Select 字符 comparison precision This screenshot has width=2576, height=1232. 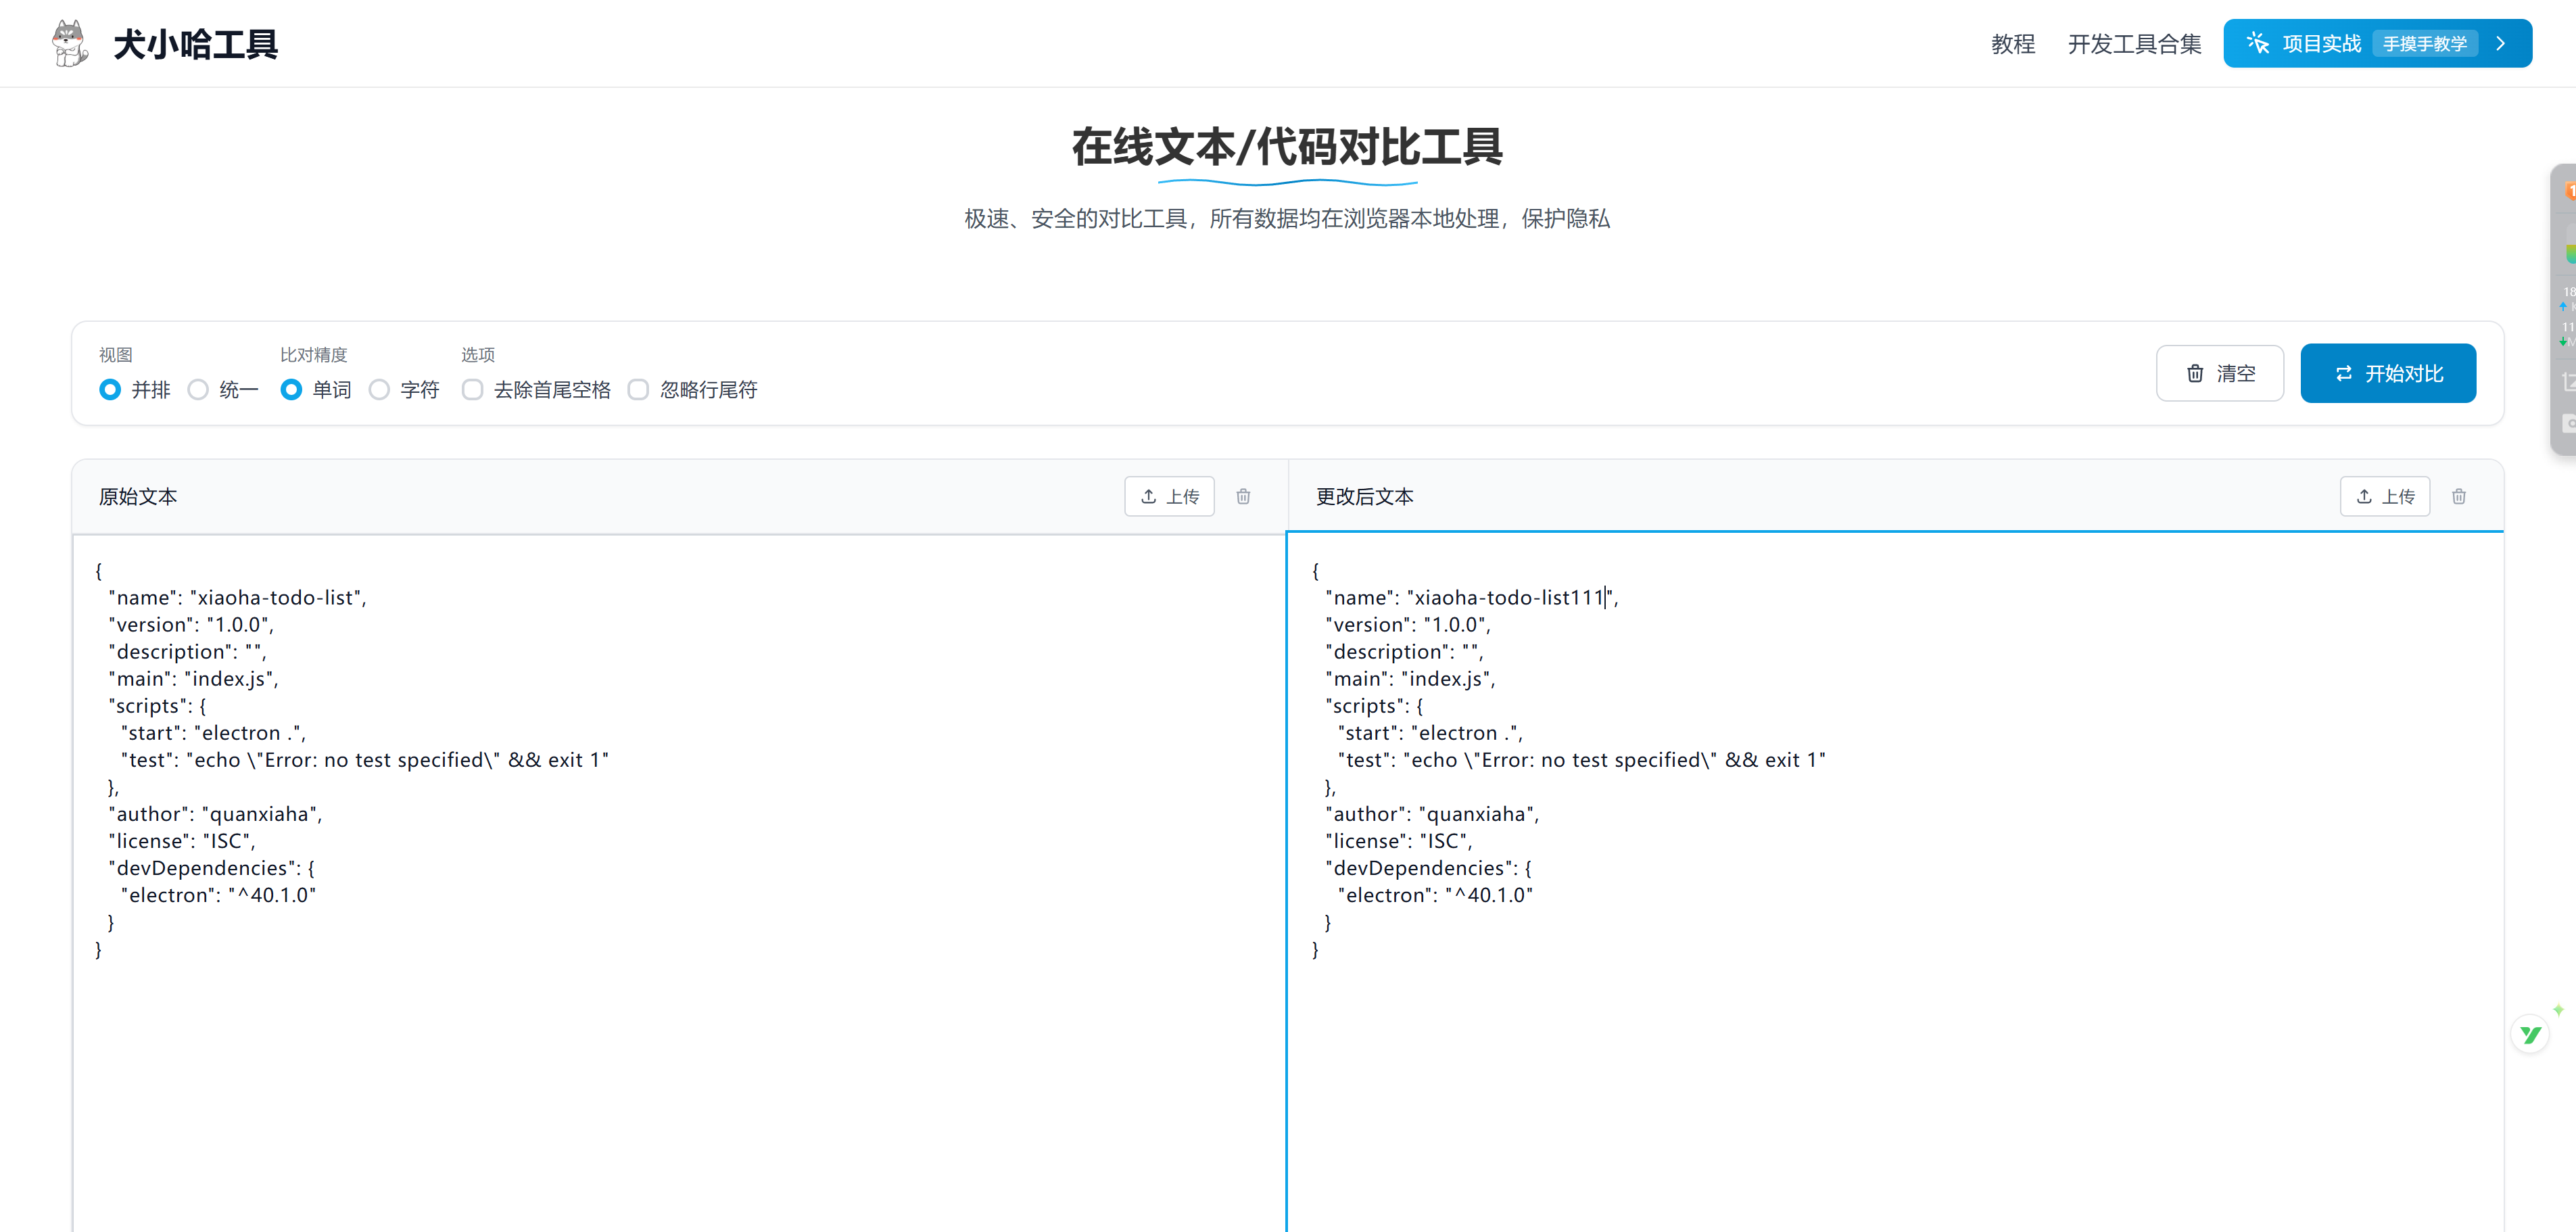[x=379, y=389]
